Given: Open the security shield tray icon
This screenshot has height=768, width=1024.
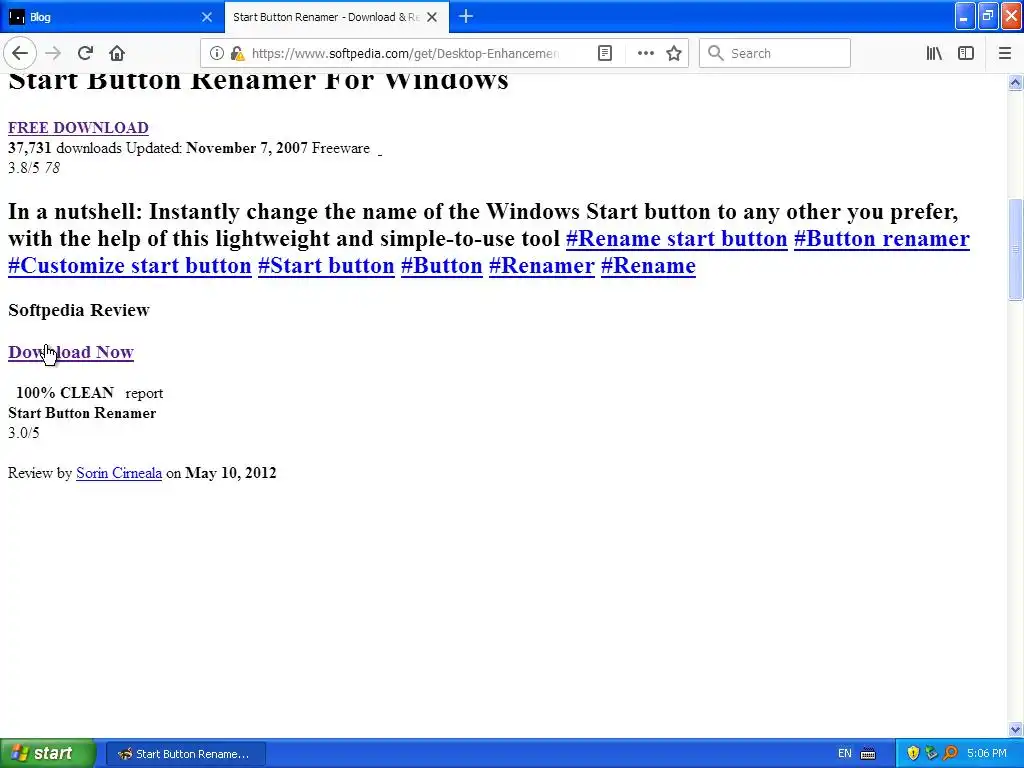Looking at the screenshot, I should point(913,754).
